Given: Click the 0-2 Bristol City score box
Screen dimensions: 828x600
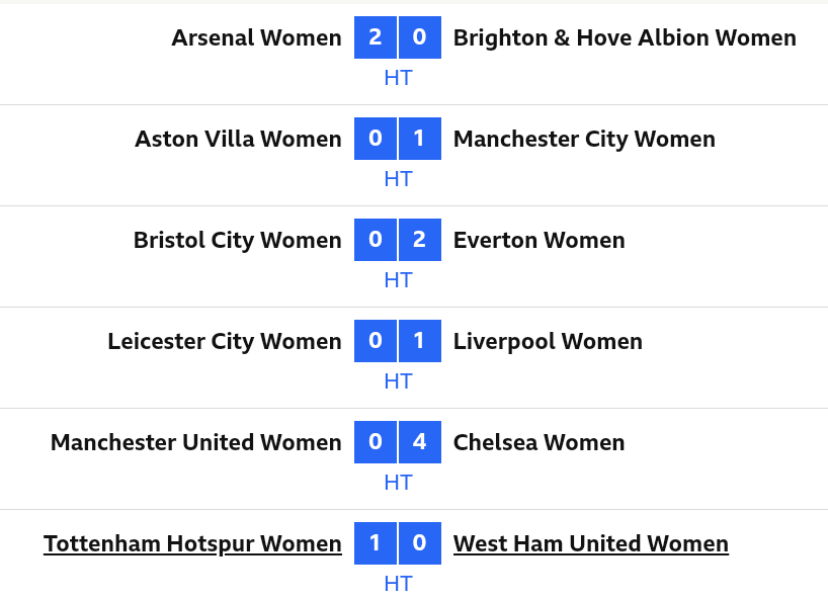Looking at the screenshot, I should coord(397,240).
